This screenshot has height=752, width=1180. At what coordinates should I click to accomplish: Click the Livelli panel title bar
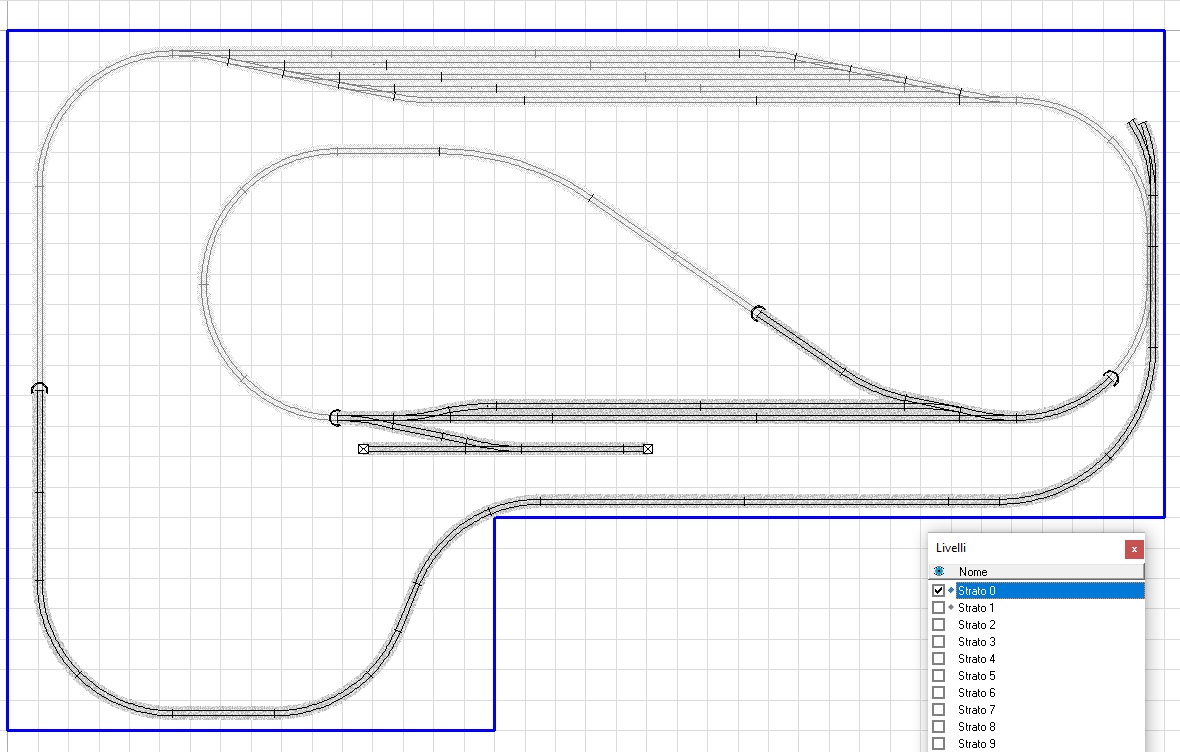coord(1020,548)
